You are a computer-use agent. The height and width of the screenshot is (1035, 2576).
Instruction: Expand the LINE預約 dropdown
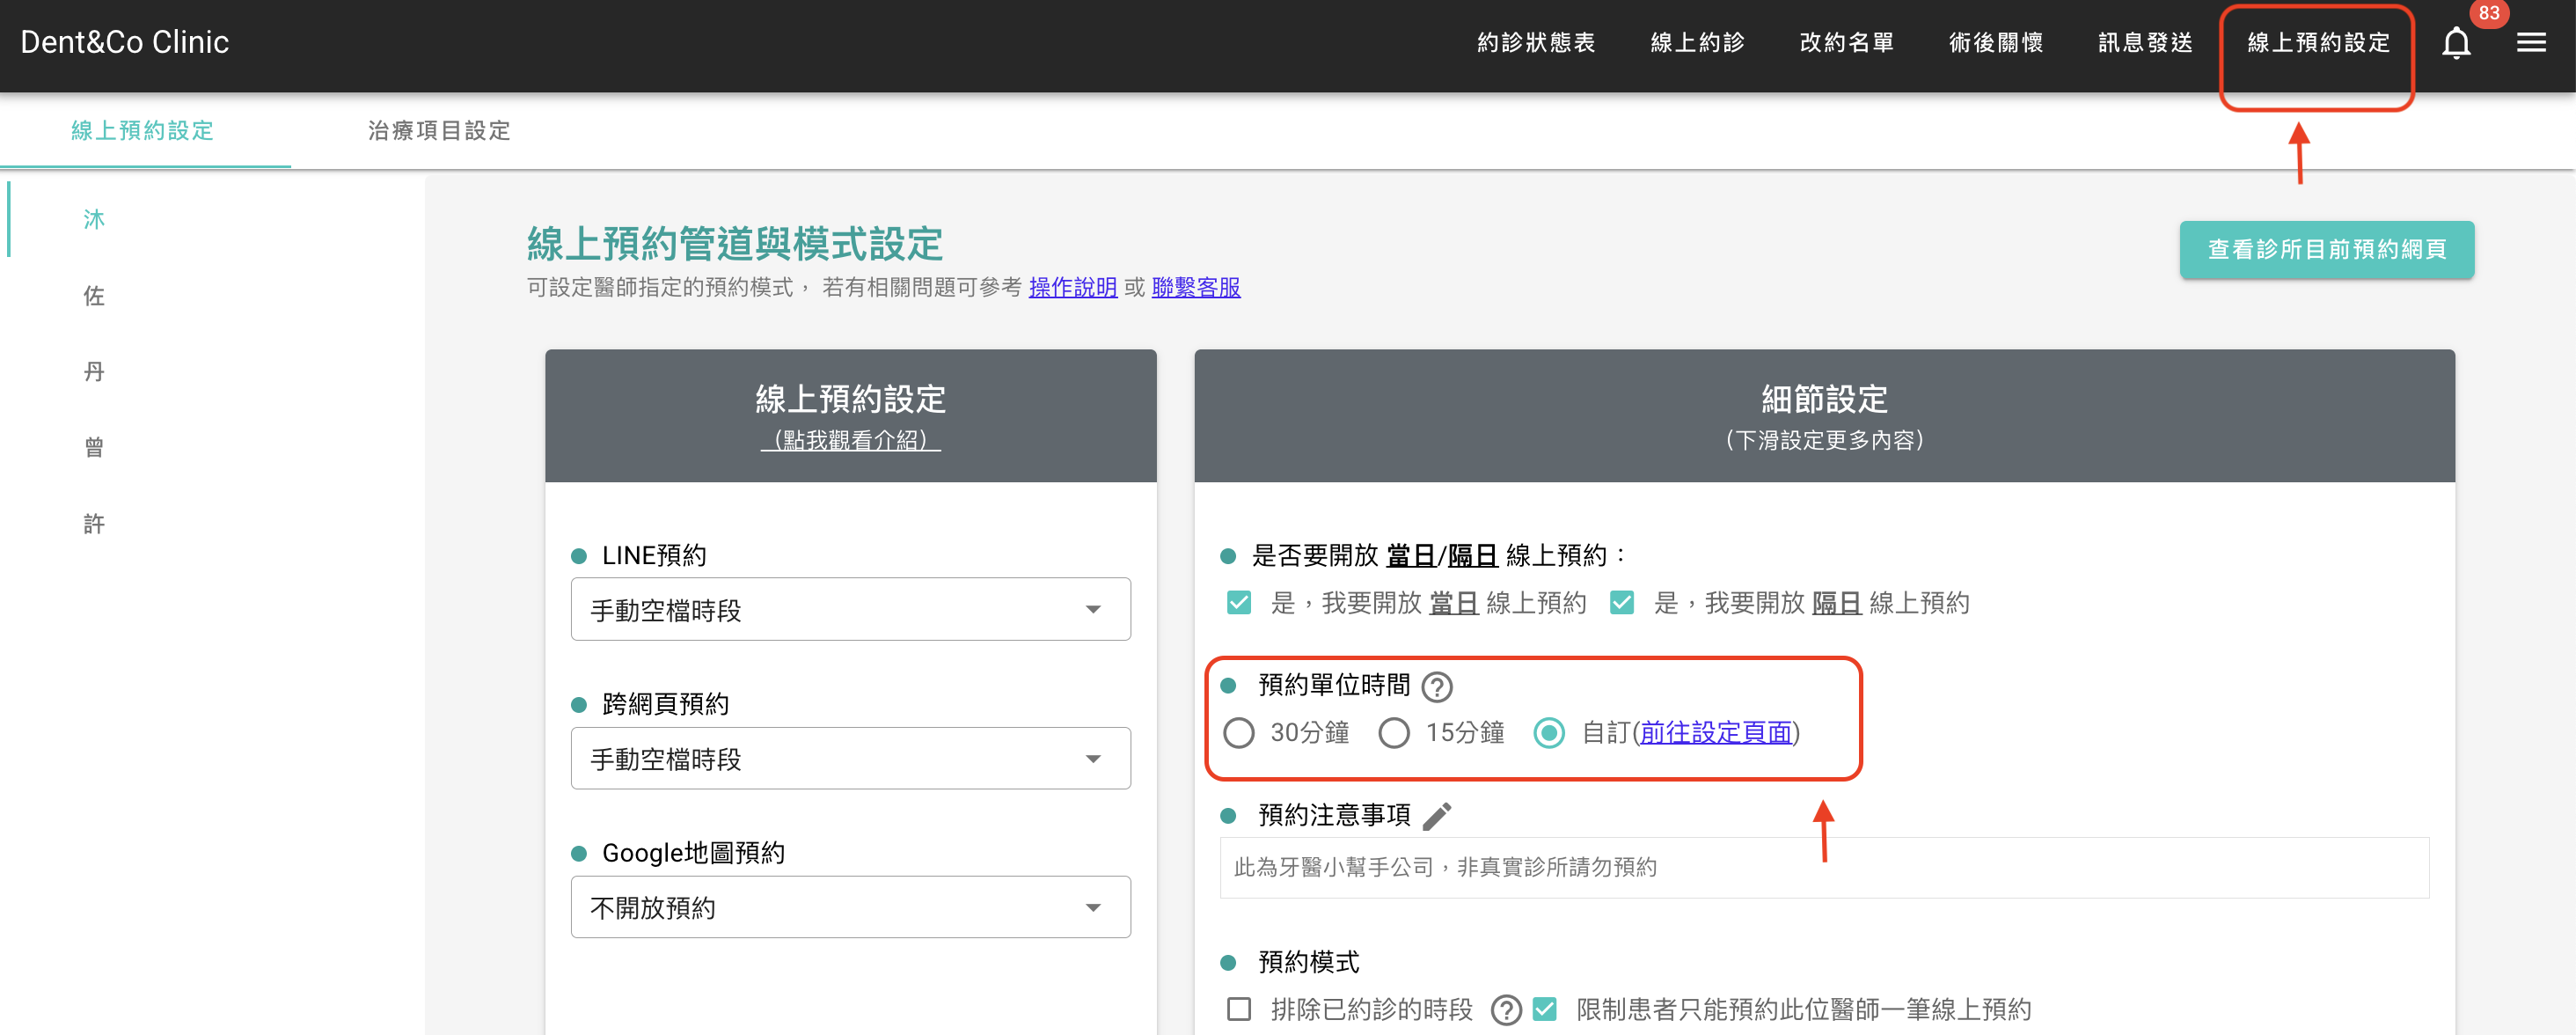[850, 609]
